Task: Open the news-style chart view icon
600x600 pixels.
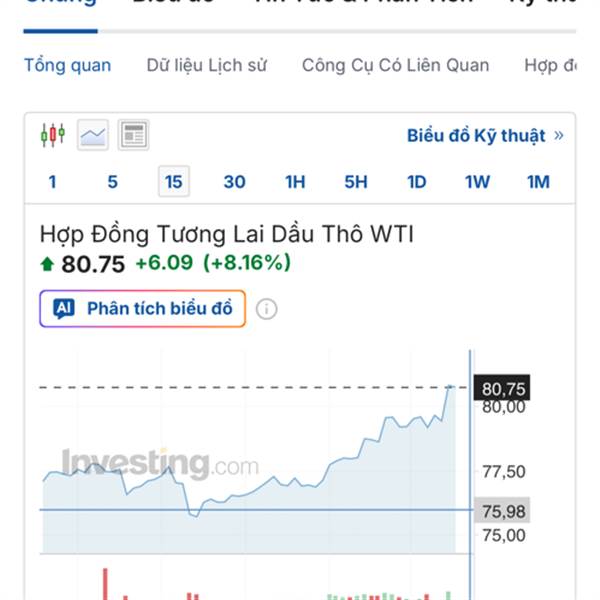Action: coord(133,134)
